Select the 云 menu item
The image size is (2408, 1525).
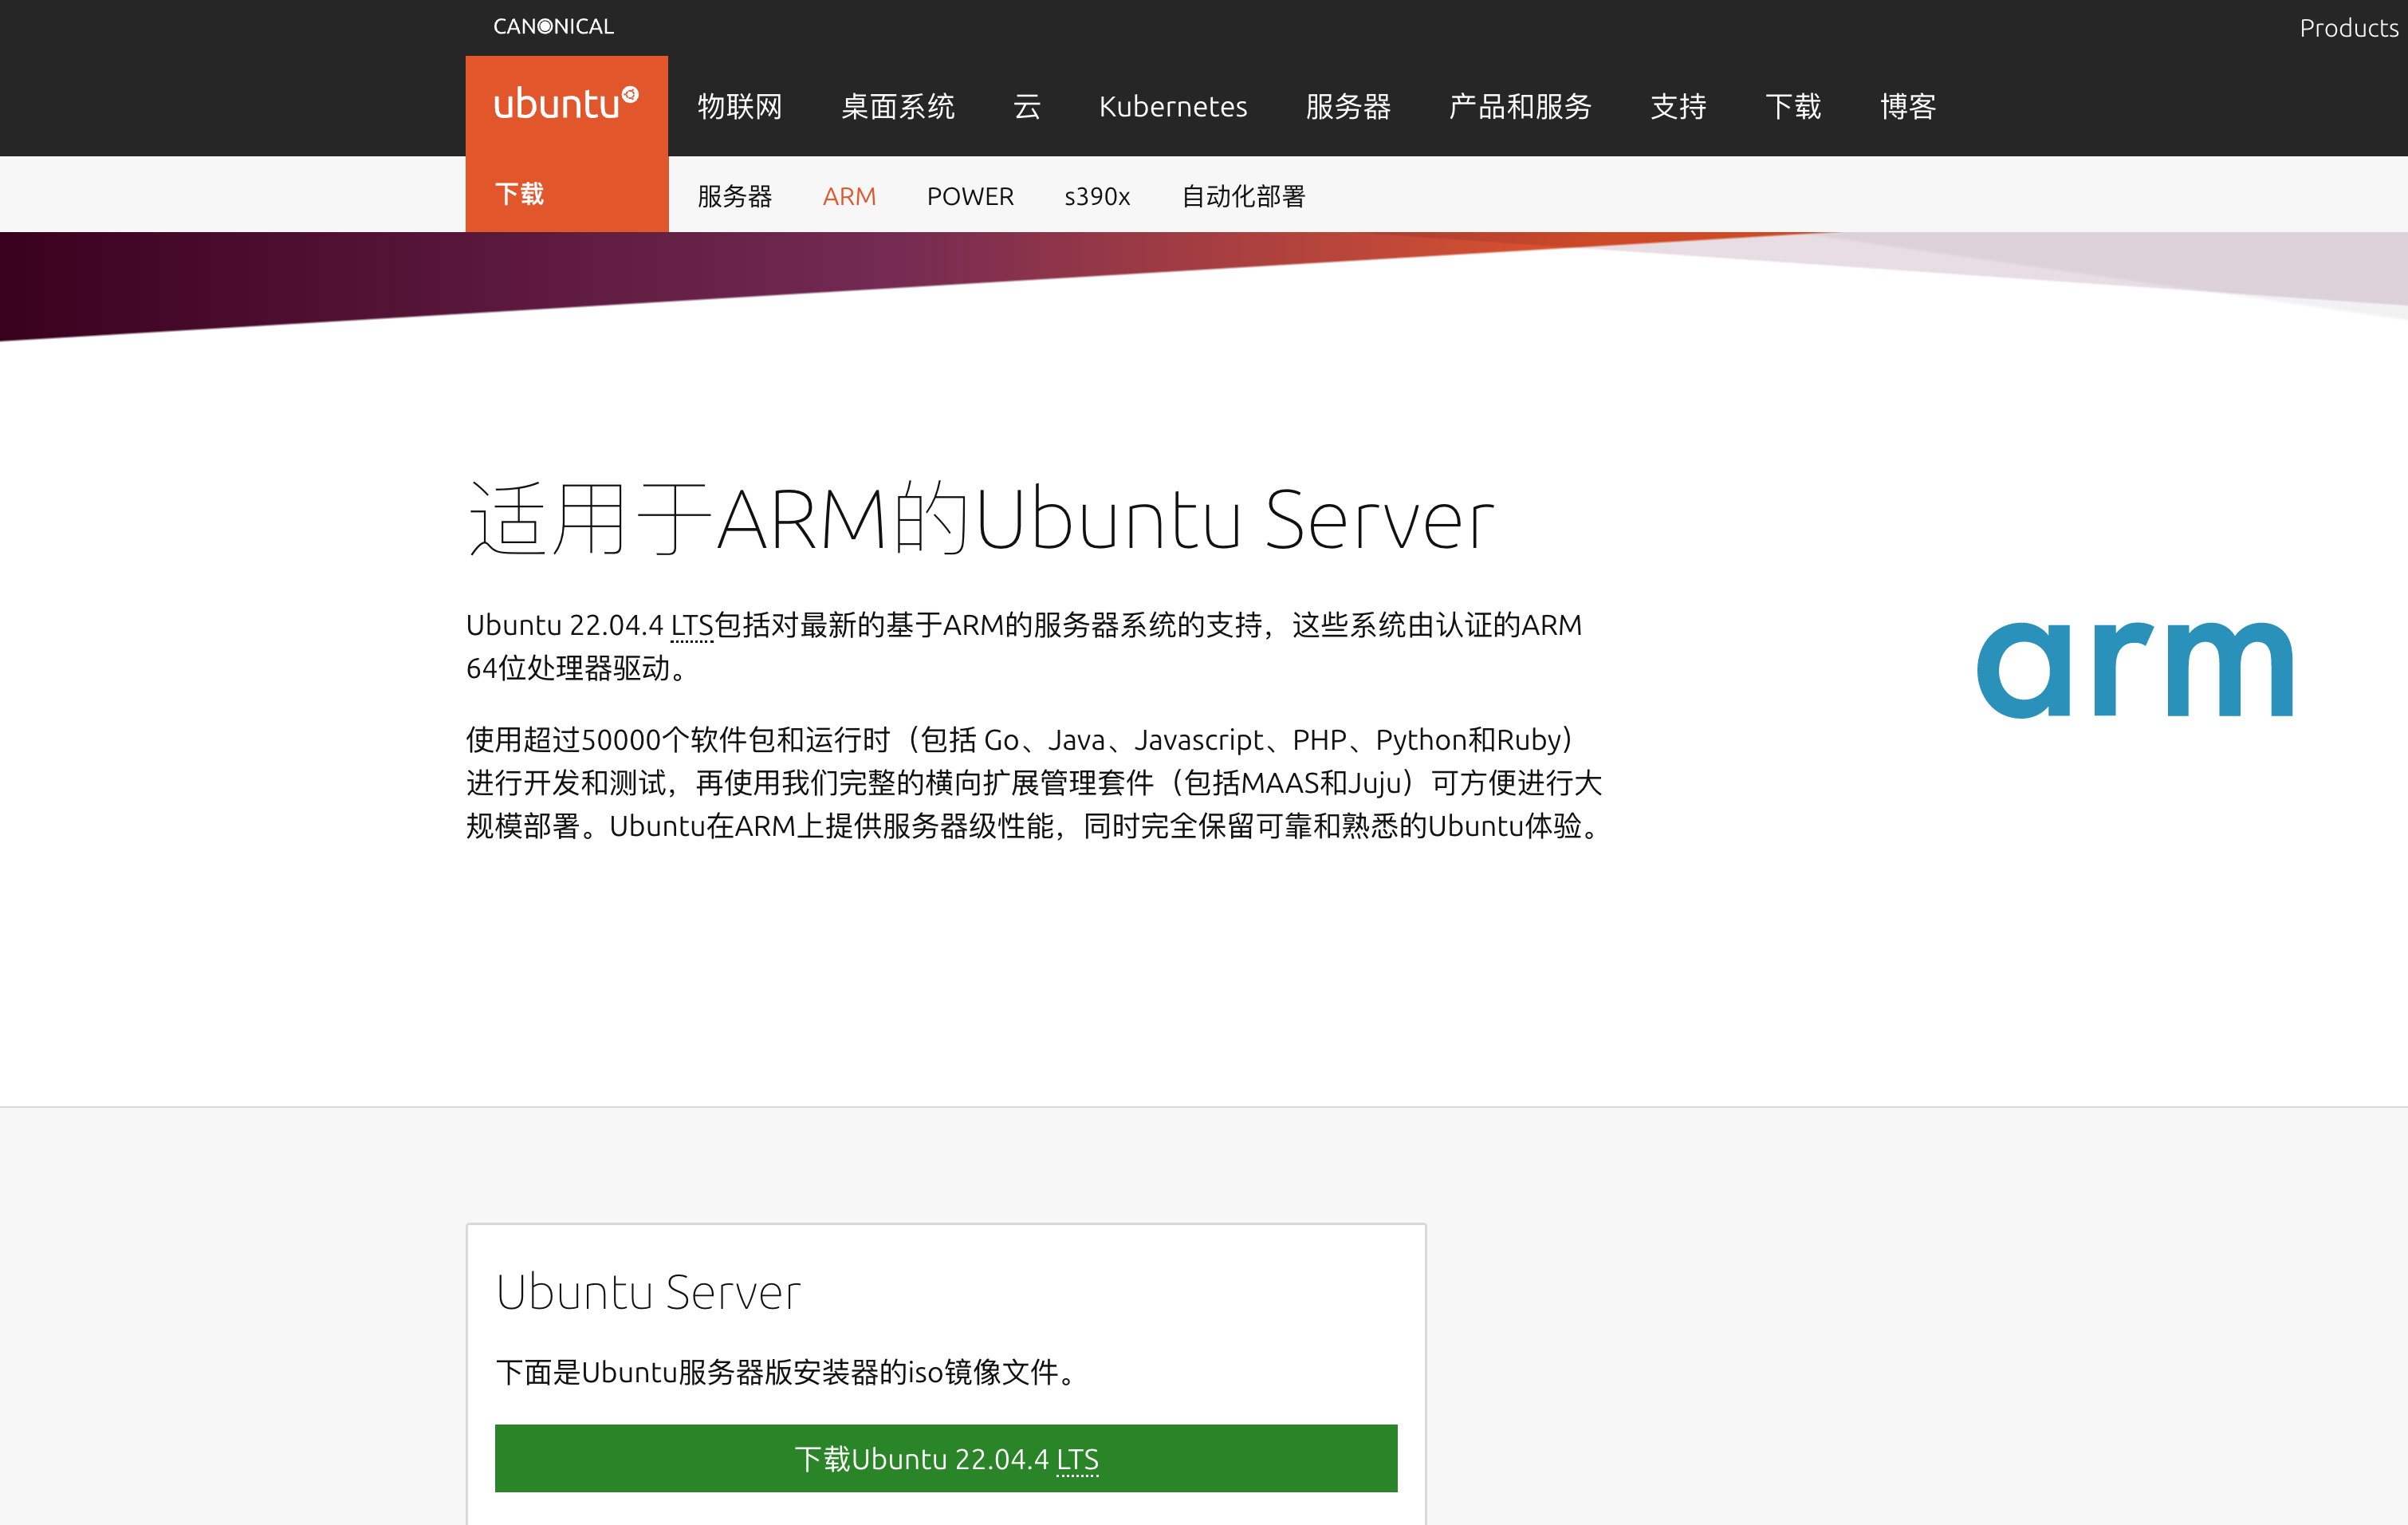[1027, 106]
